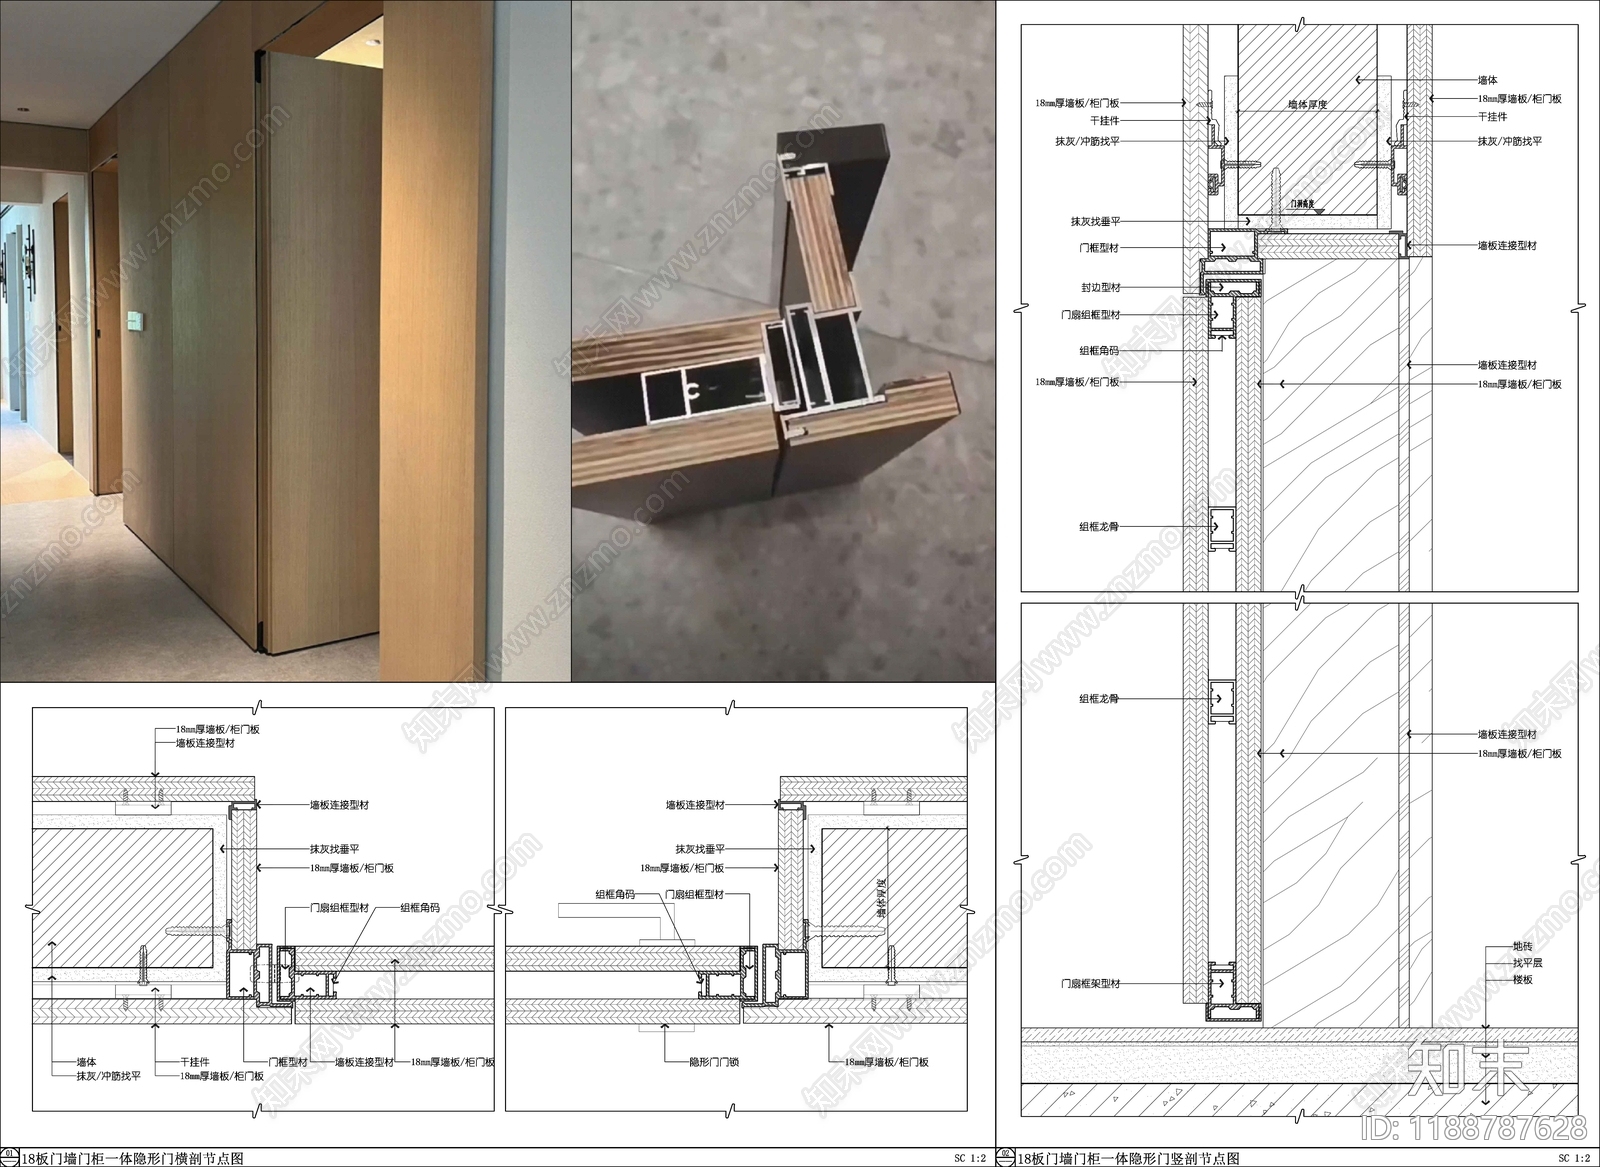The width and height of the screenshot is (1600, 1167).
Task: Click horizontal 墙体厚度 dimension in vertical-section drawing
Action: point(1308,104)
